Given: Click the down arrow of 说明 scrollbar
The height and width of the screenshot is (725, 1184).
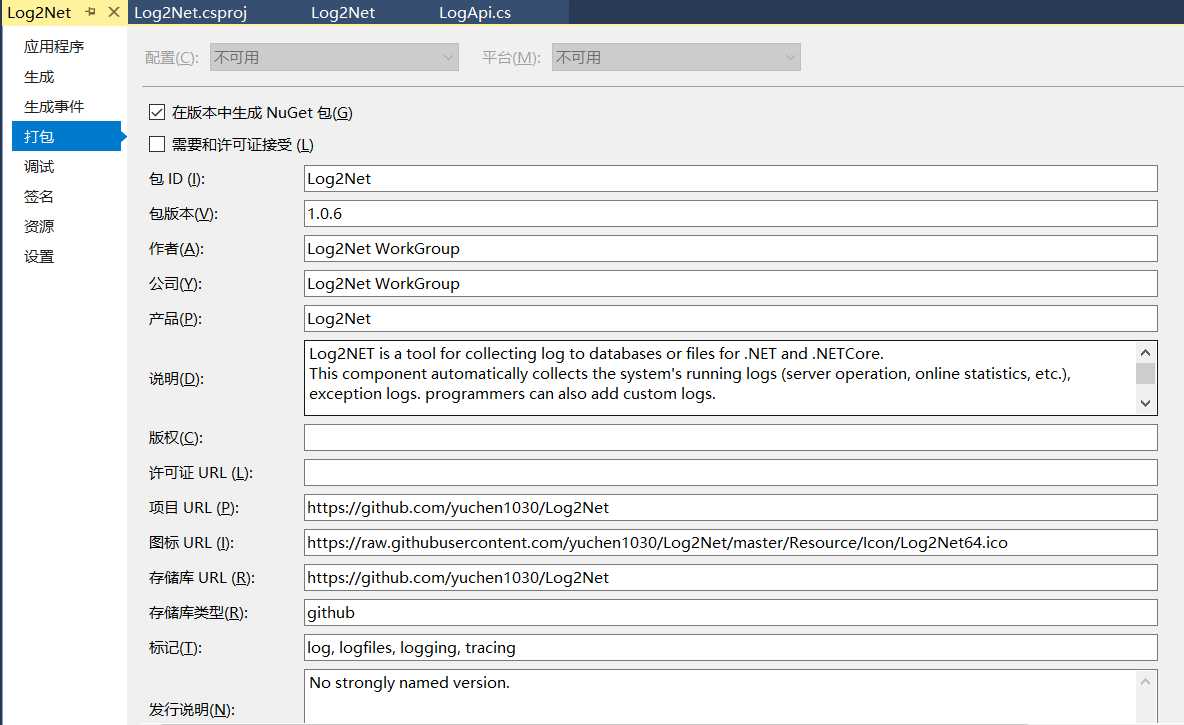Looking at the screenshot, I should tap(1145, 403).
